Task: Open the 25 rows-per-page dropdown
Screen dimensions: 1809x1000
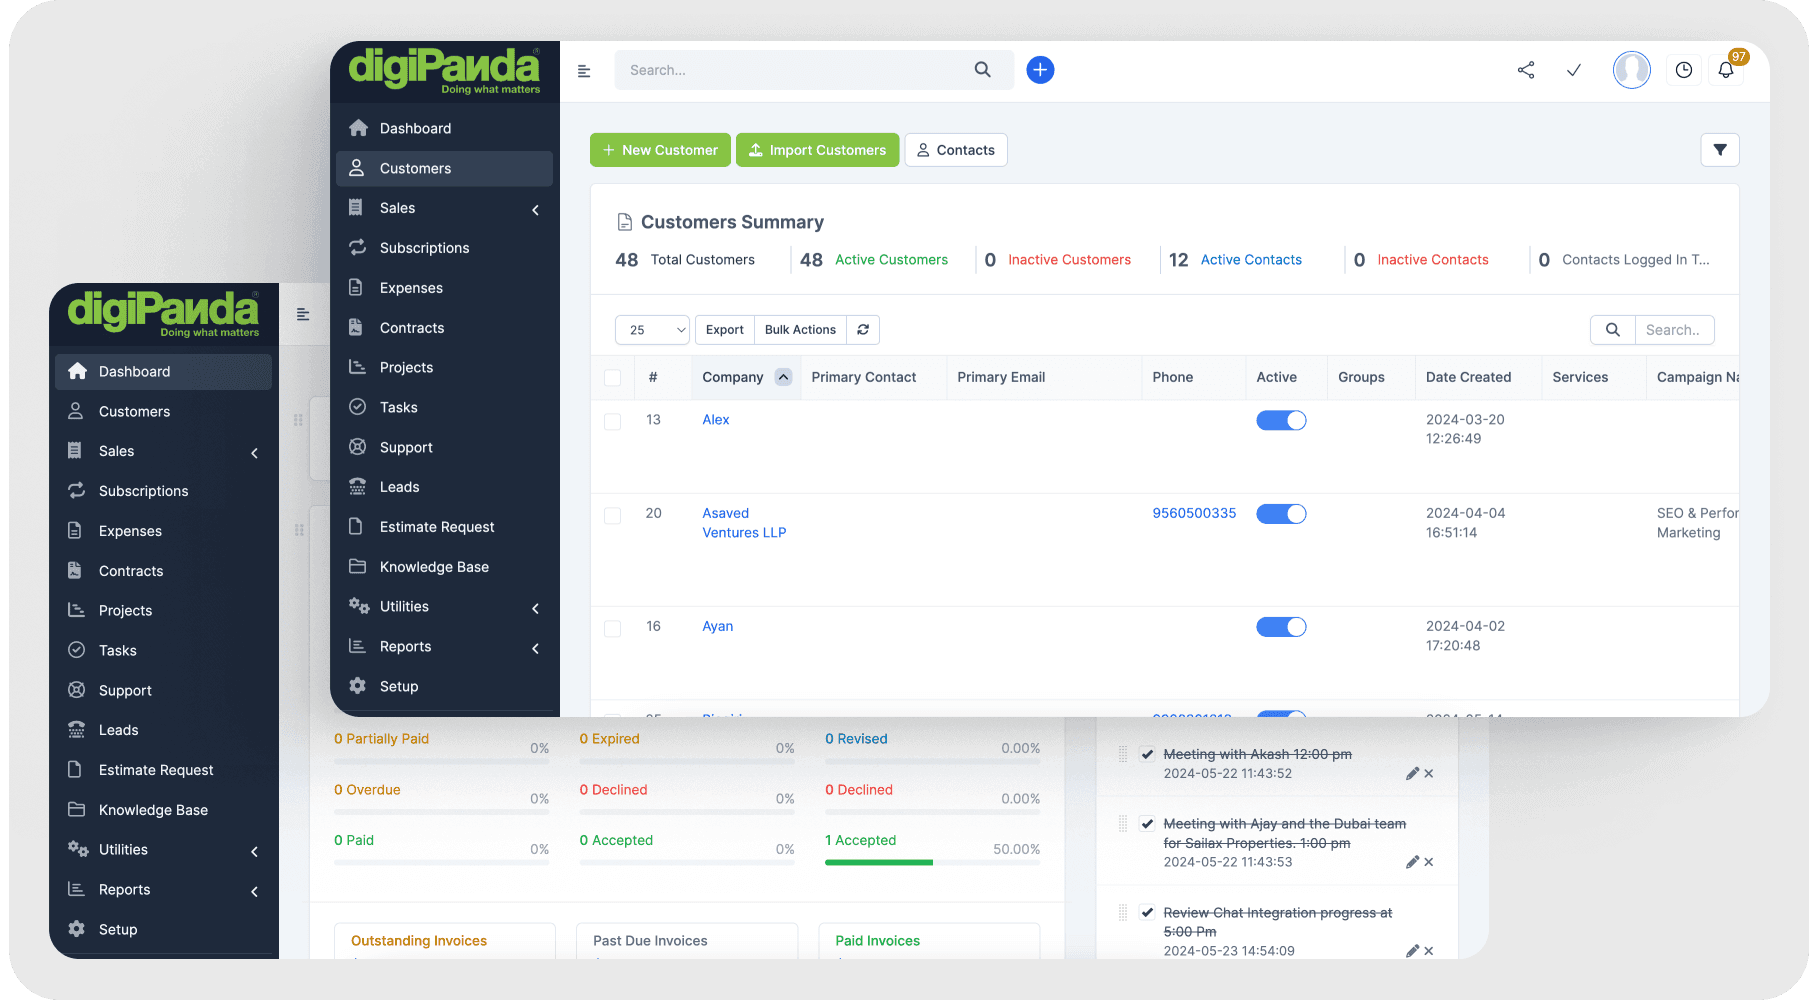Action: pyautogui.click(x=652, y=330)
